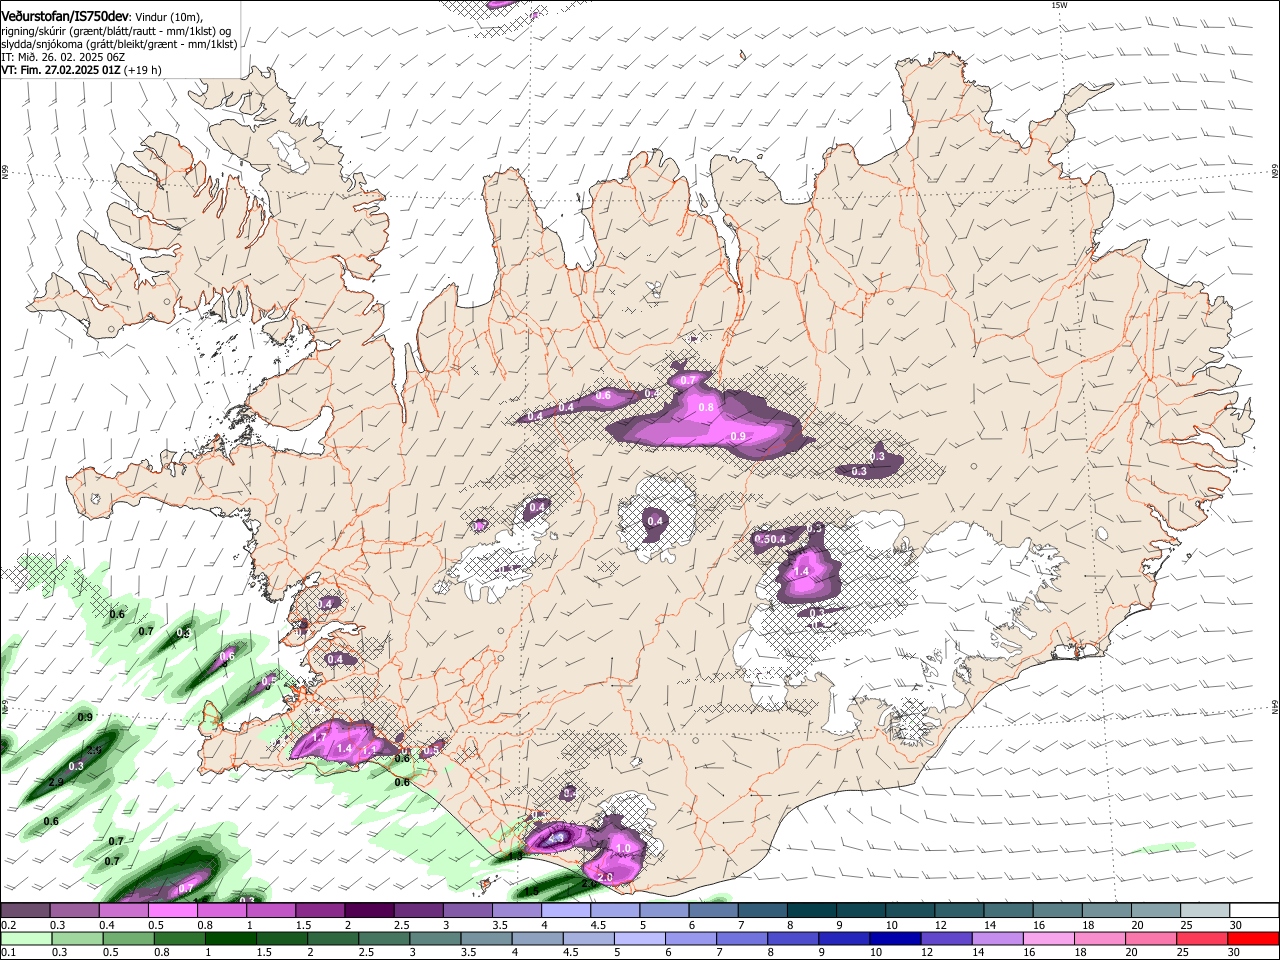Pick the darkest purple 2 swatch in upper legend row

pyautogui.click(x=369, y=910)
